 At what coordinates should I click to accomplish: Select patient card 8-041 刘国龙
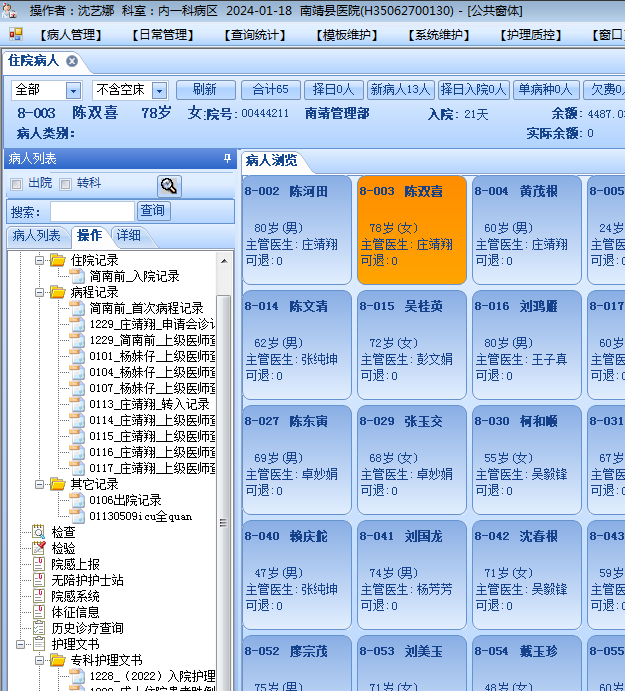tap(412, 575)
